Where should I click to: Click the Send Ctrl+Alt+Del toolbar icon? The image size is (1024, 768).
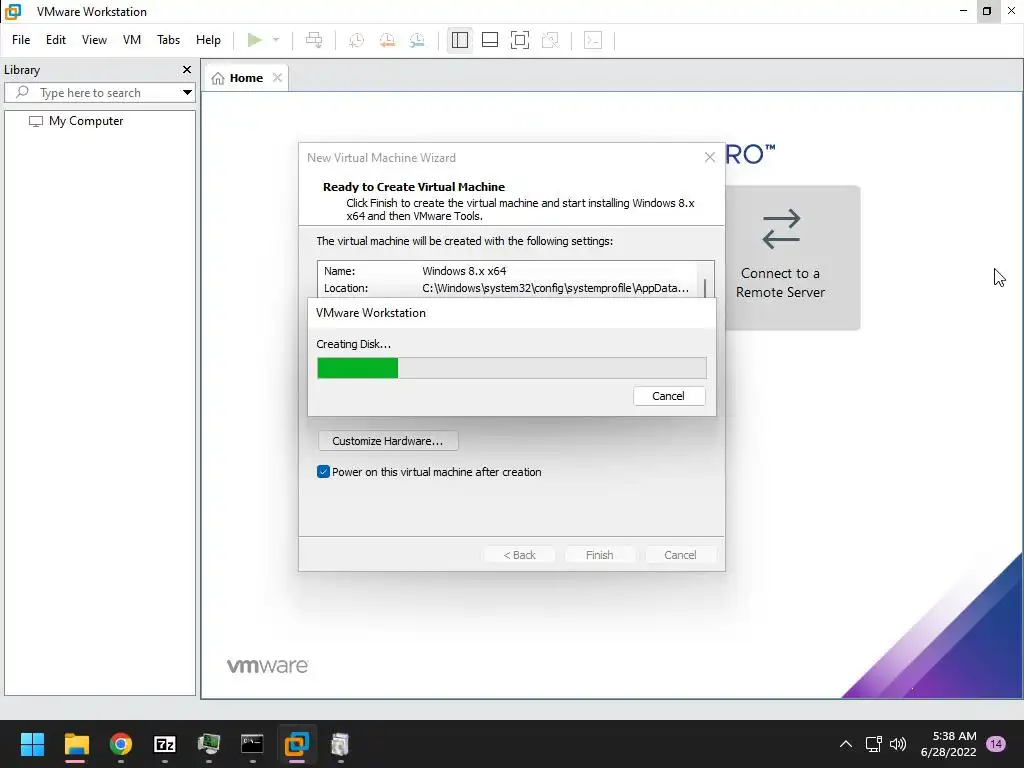coord(314,40)
